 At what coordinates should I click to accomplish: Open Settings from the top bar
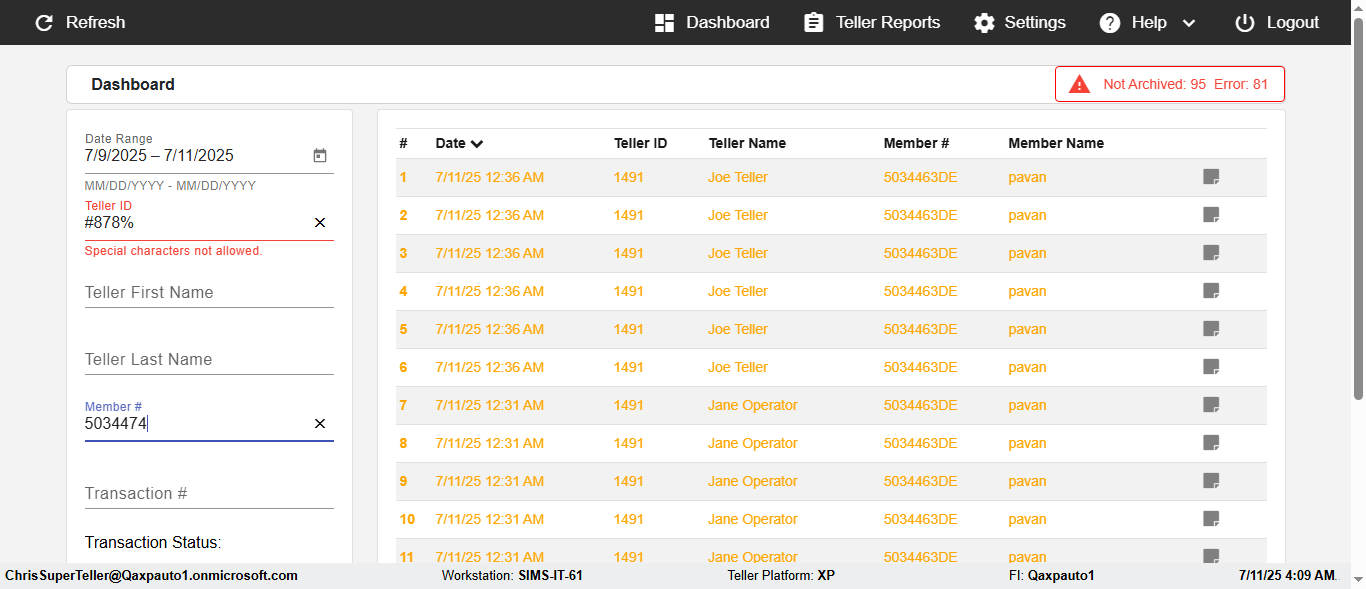pos(1020,22)
